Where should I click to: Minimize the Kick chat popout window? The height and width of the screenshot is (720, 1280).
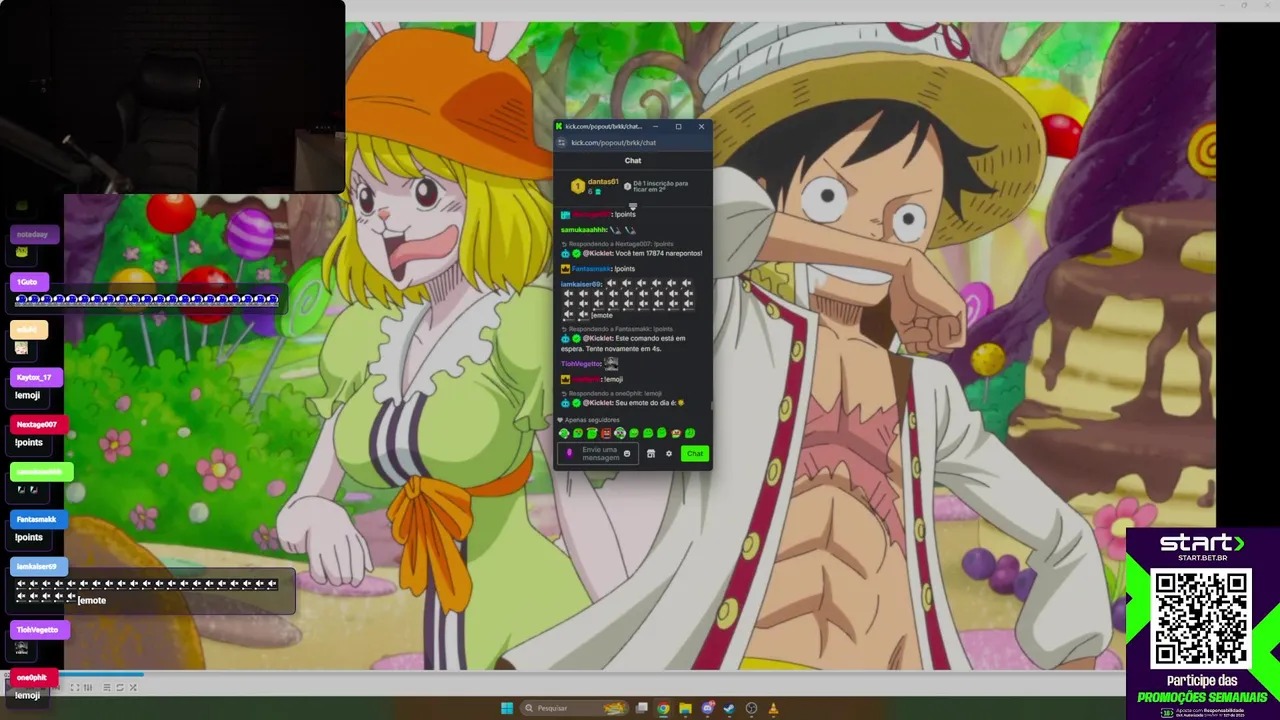coord(655,126)
